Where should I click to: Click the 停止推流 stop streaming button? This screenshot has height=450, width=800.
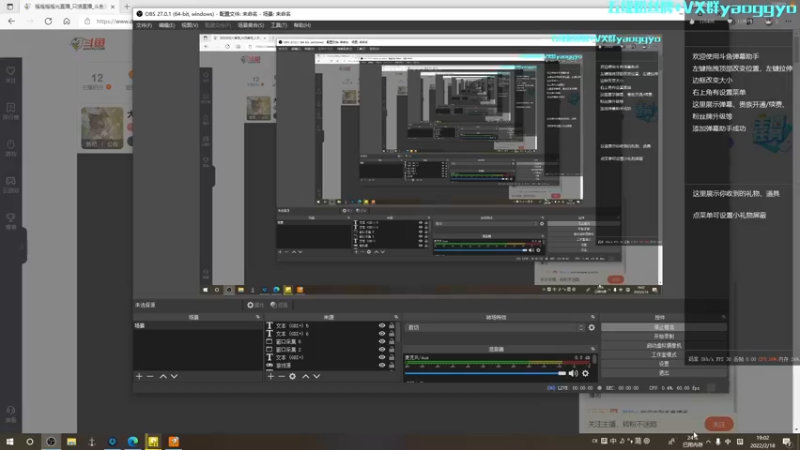[x=664, y=328]
